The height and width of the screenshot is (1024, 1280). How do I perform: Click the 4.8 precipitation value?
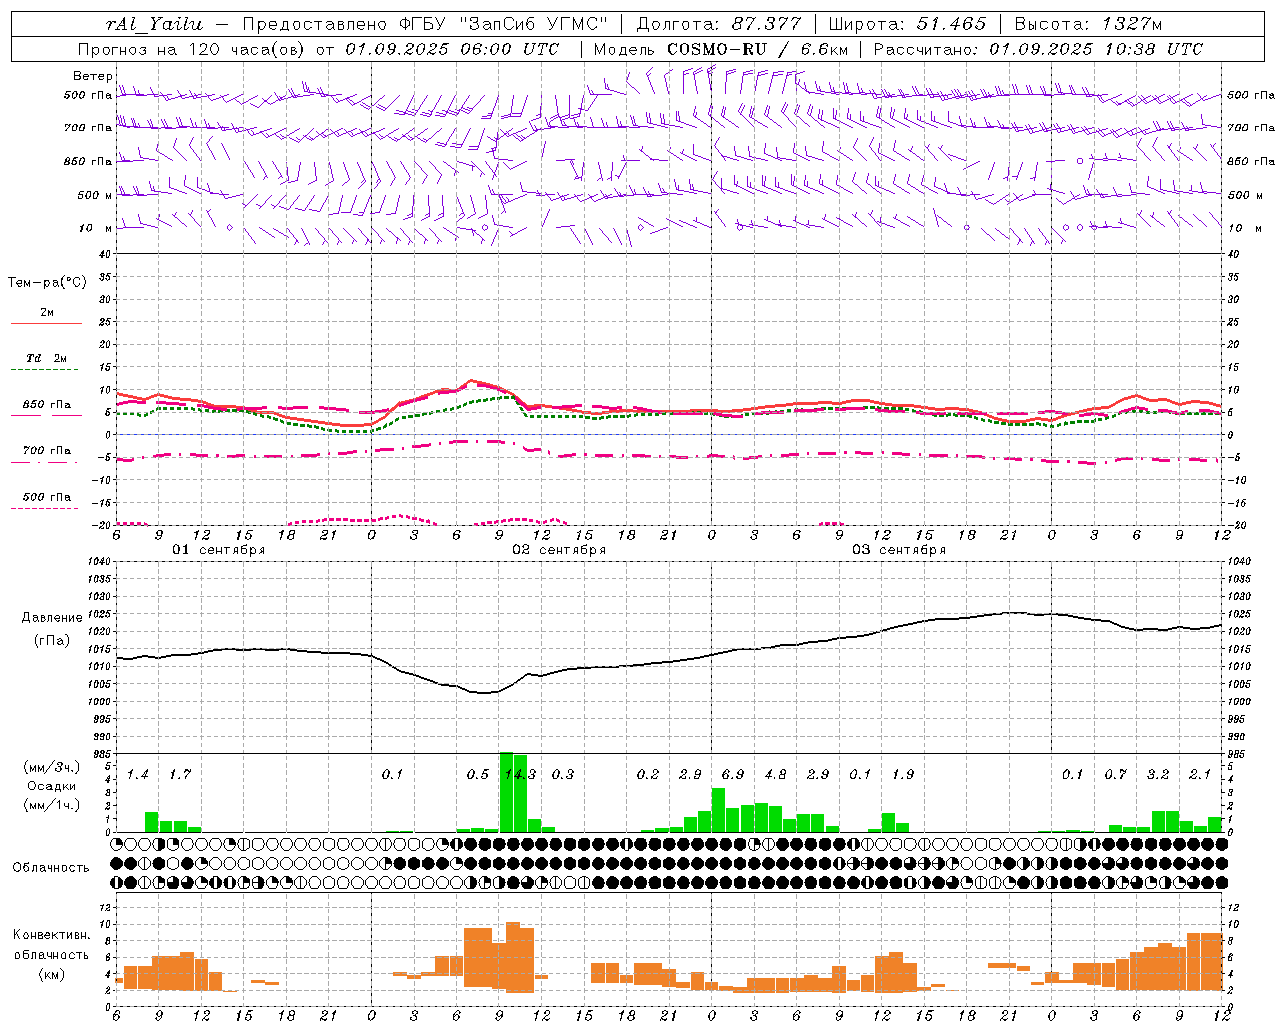(x=775, y=775)
